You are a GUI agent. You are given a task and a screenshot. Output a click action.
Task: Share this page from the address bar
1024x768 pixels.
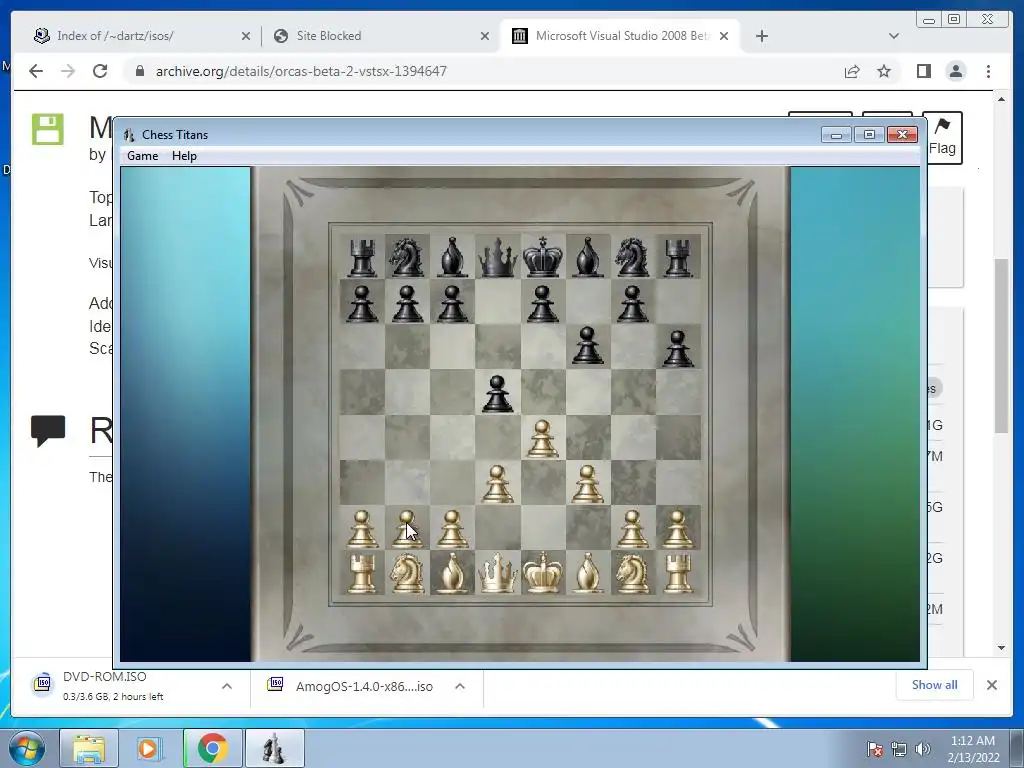click(852, 71)
